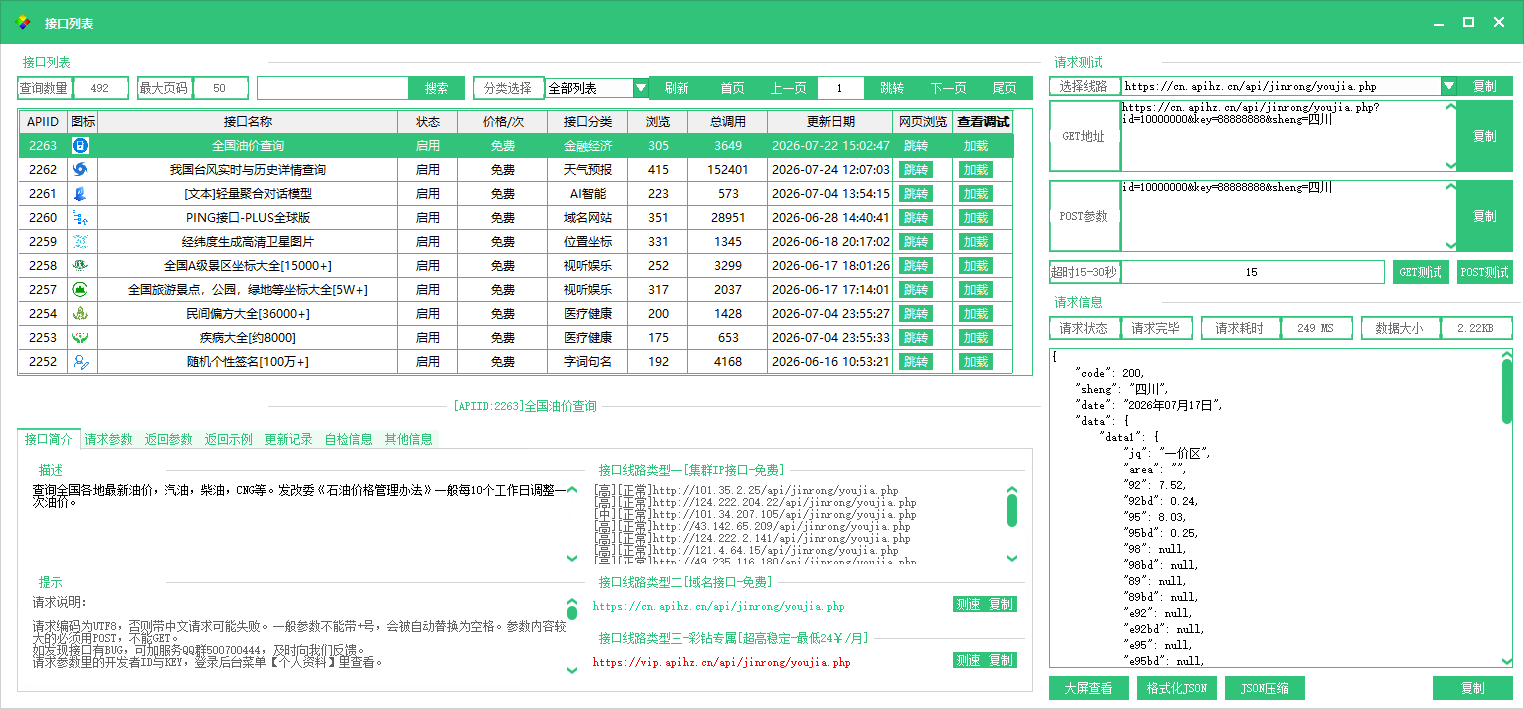Open the 其他信息 tab
Screen dimensions: 1524x709
(x=409, y=439)
